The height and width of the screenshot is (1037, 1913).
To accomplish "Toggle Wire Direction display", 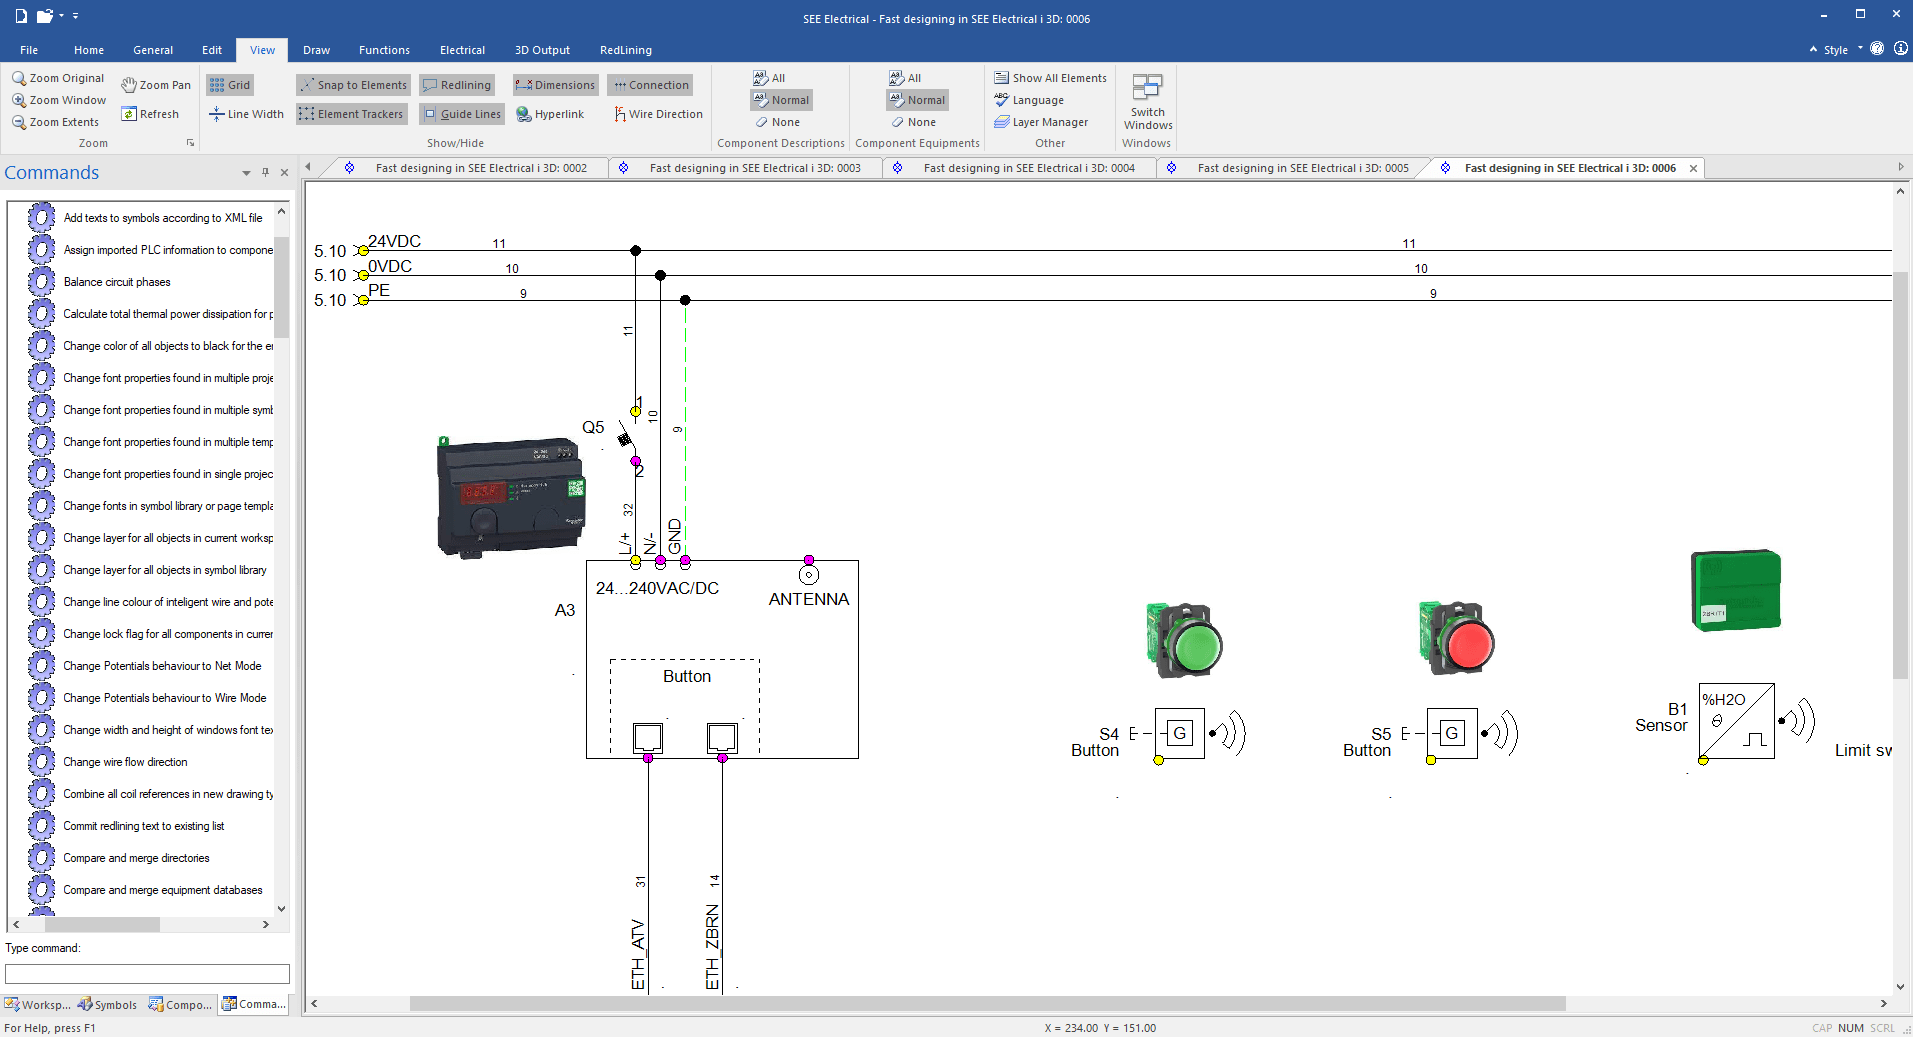I will (657, 113).
